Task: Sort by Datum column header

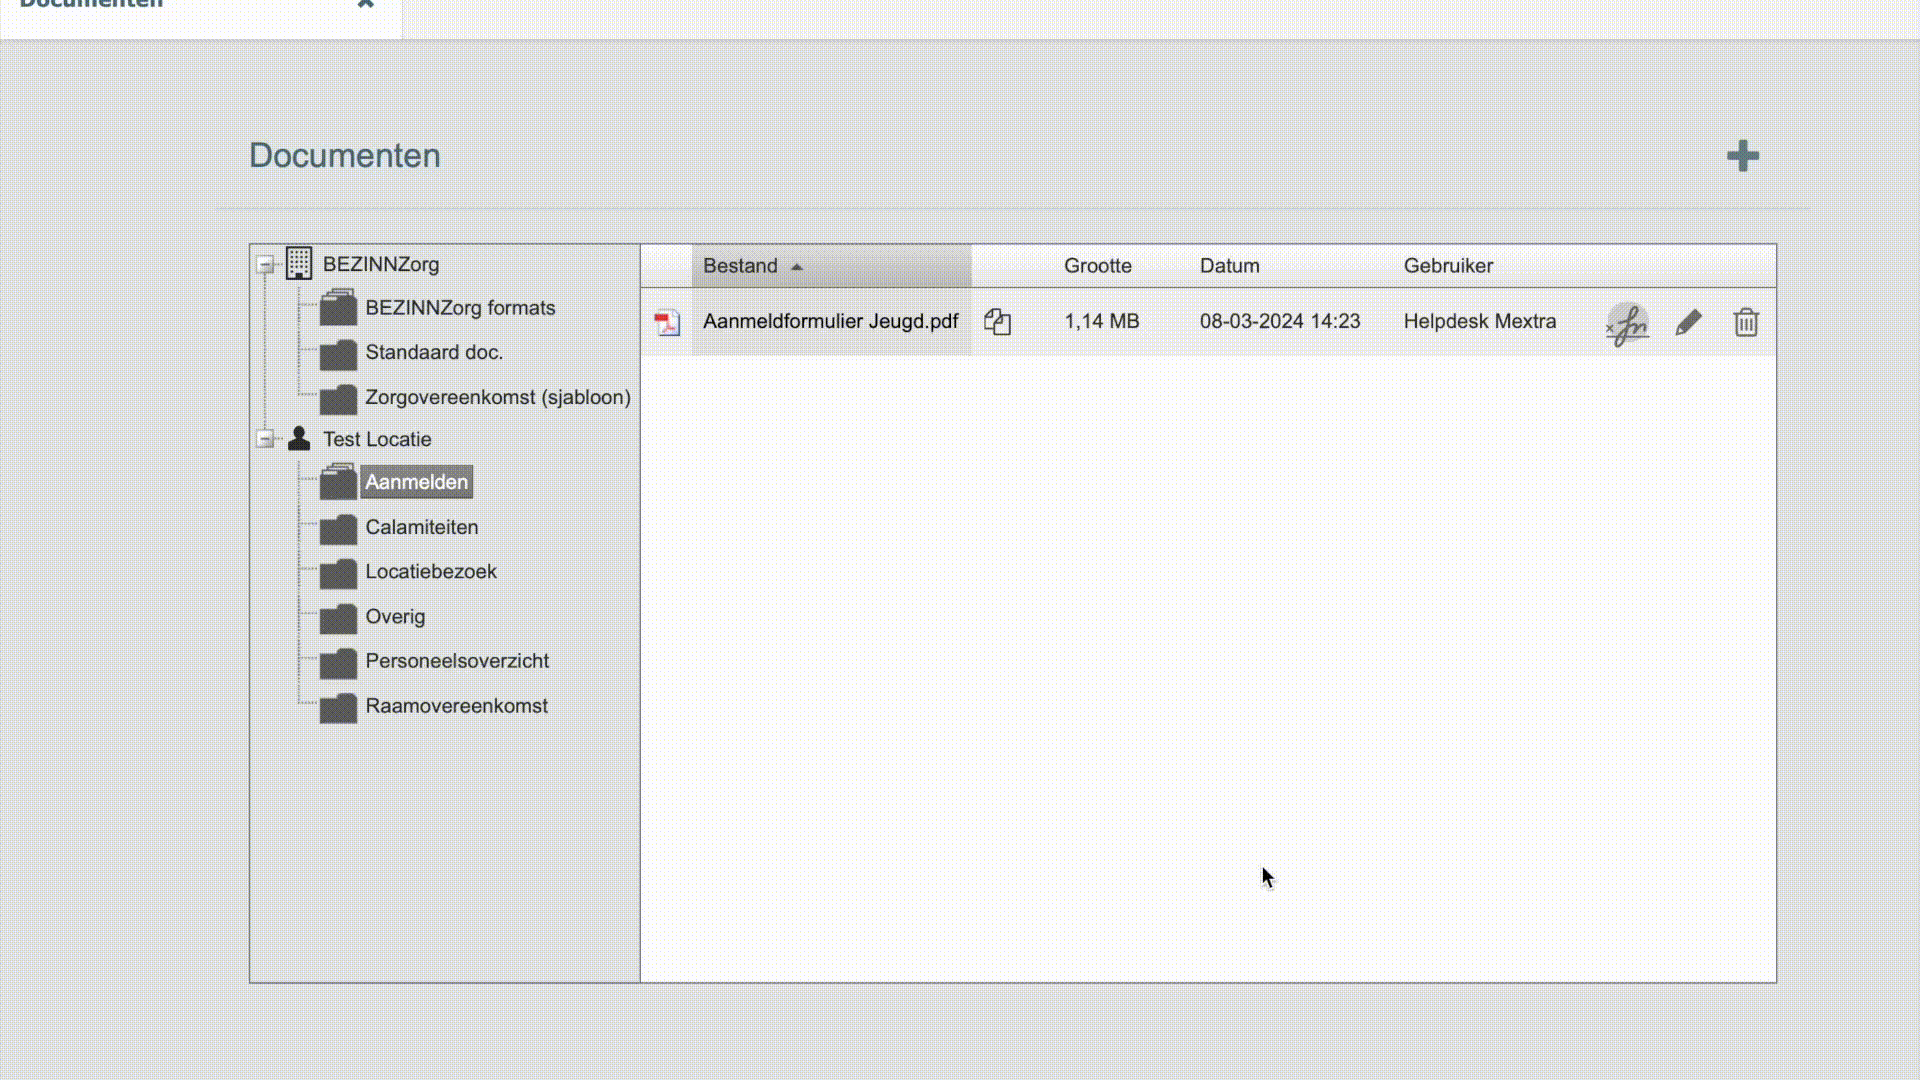Action: point(1229,266)
